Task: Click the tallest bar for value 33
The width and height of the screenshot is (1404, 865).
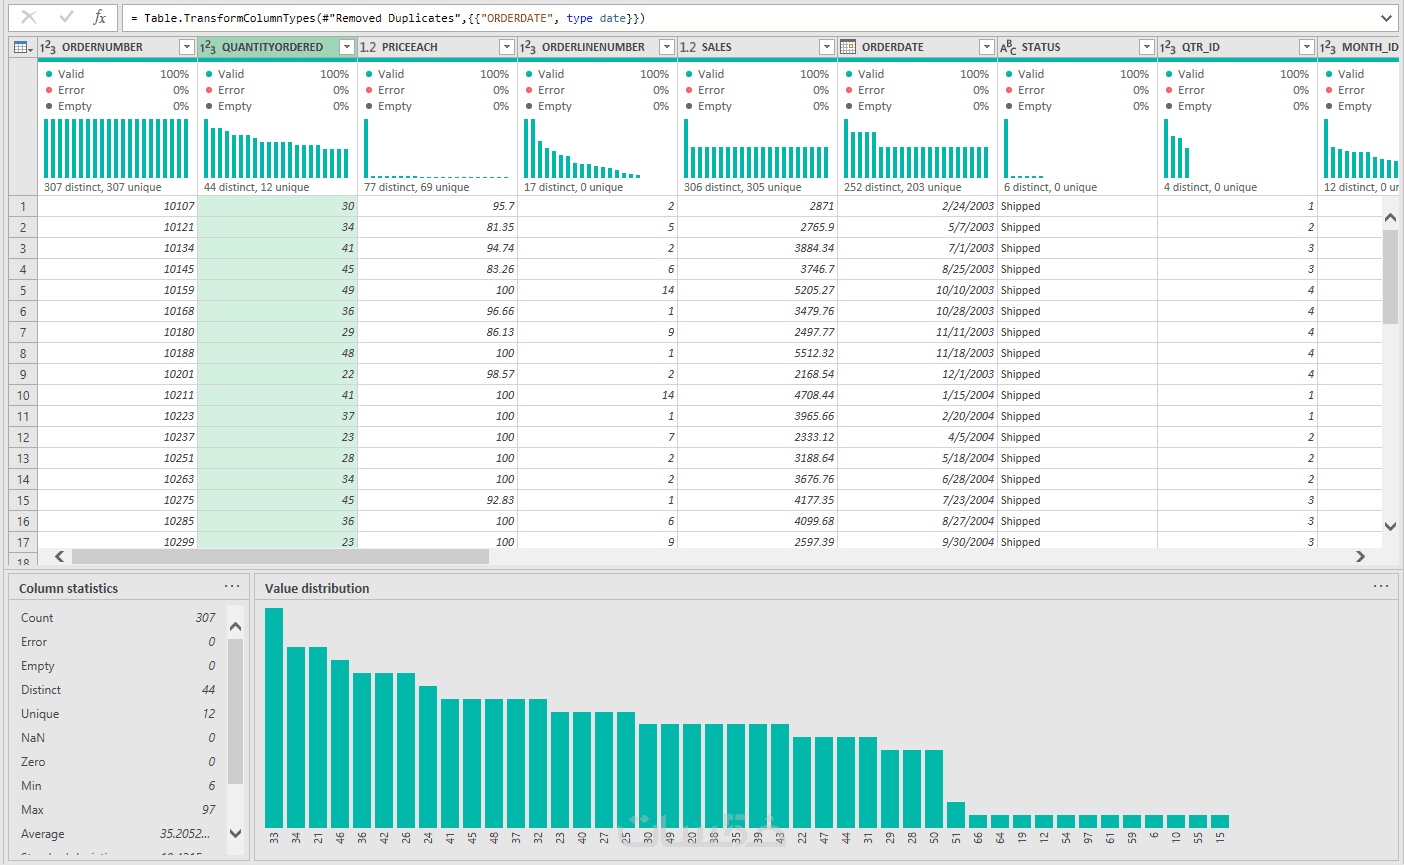Action: click(274, 717)
